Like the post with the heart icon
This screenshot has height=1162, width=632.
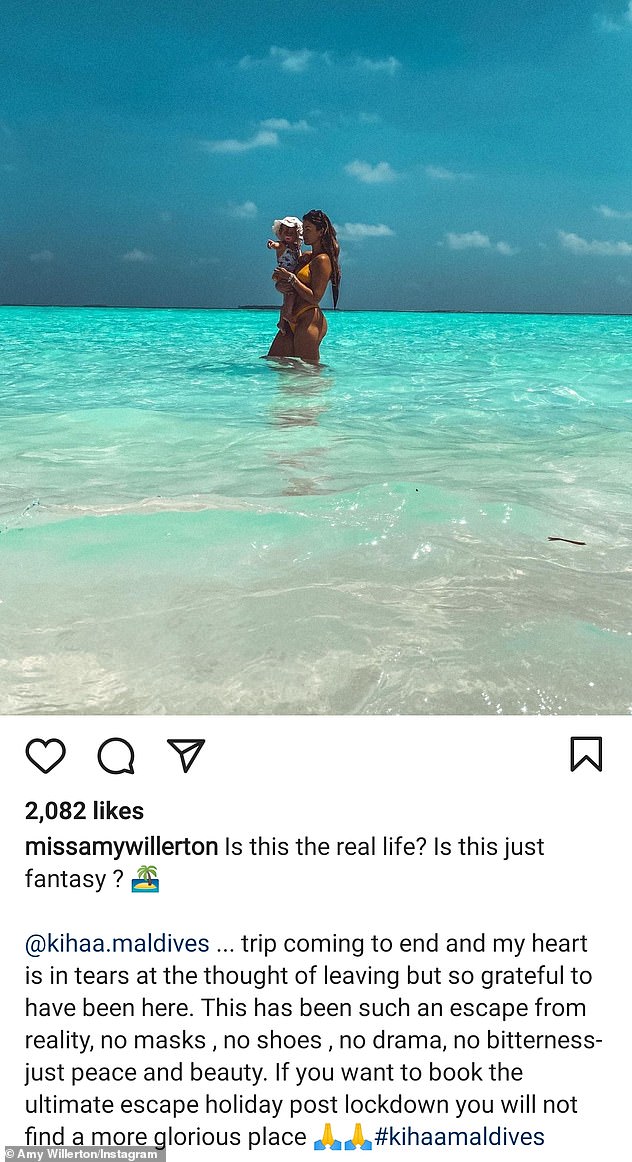point(45,755)
